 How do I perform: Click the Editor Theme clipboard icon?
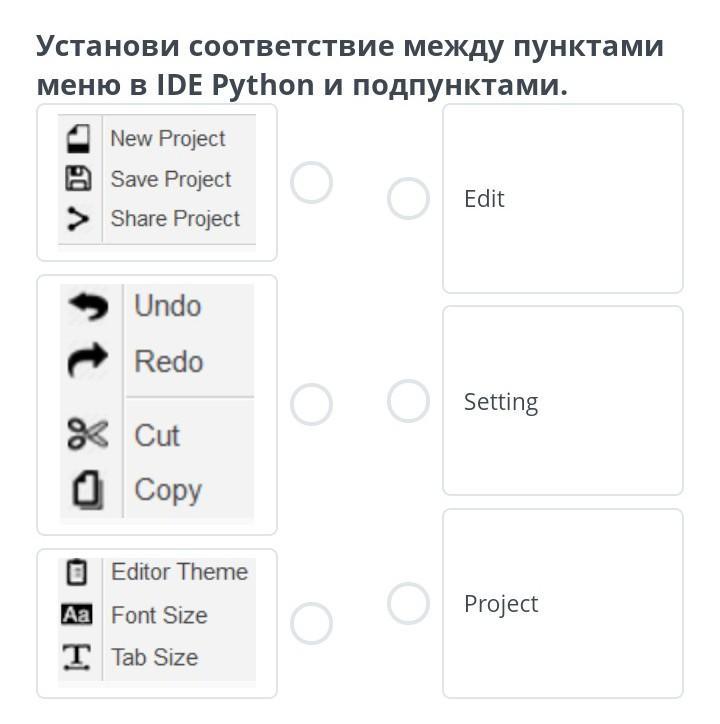tap(77, 573)
